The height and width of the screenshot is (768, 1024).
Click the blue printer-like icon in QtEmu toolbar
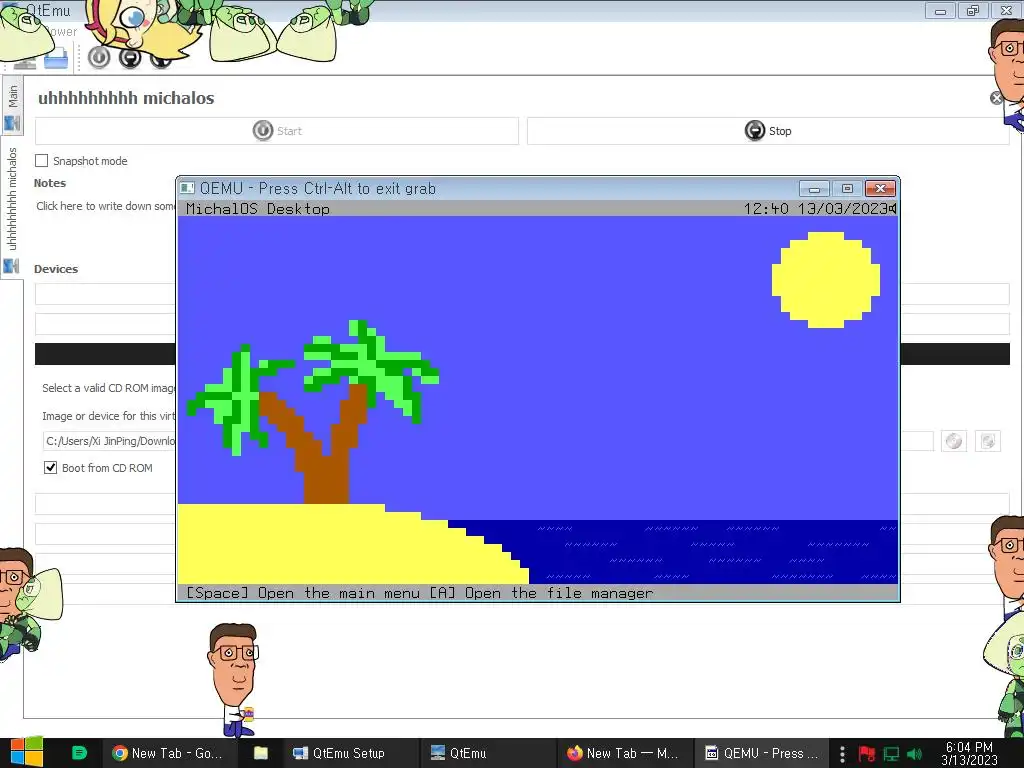coord(56,59)
